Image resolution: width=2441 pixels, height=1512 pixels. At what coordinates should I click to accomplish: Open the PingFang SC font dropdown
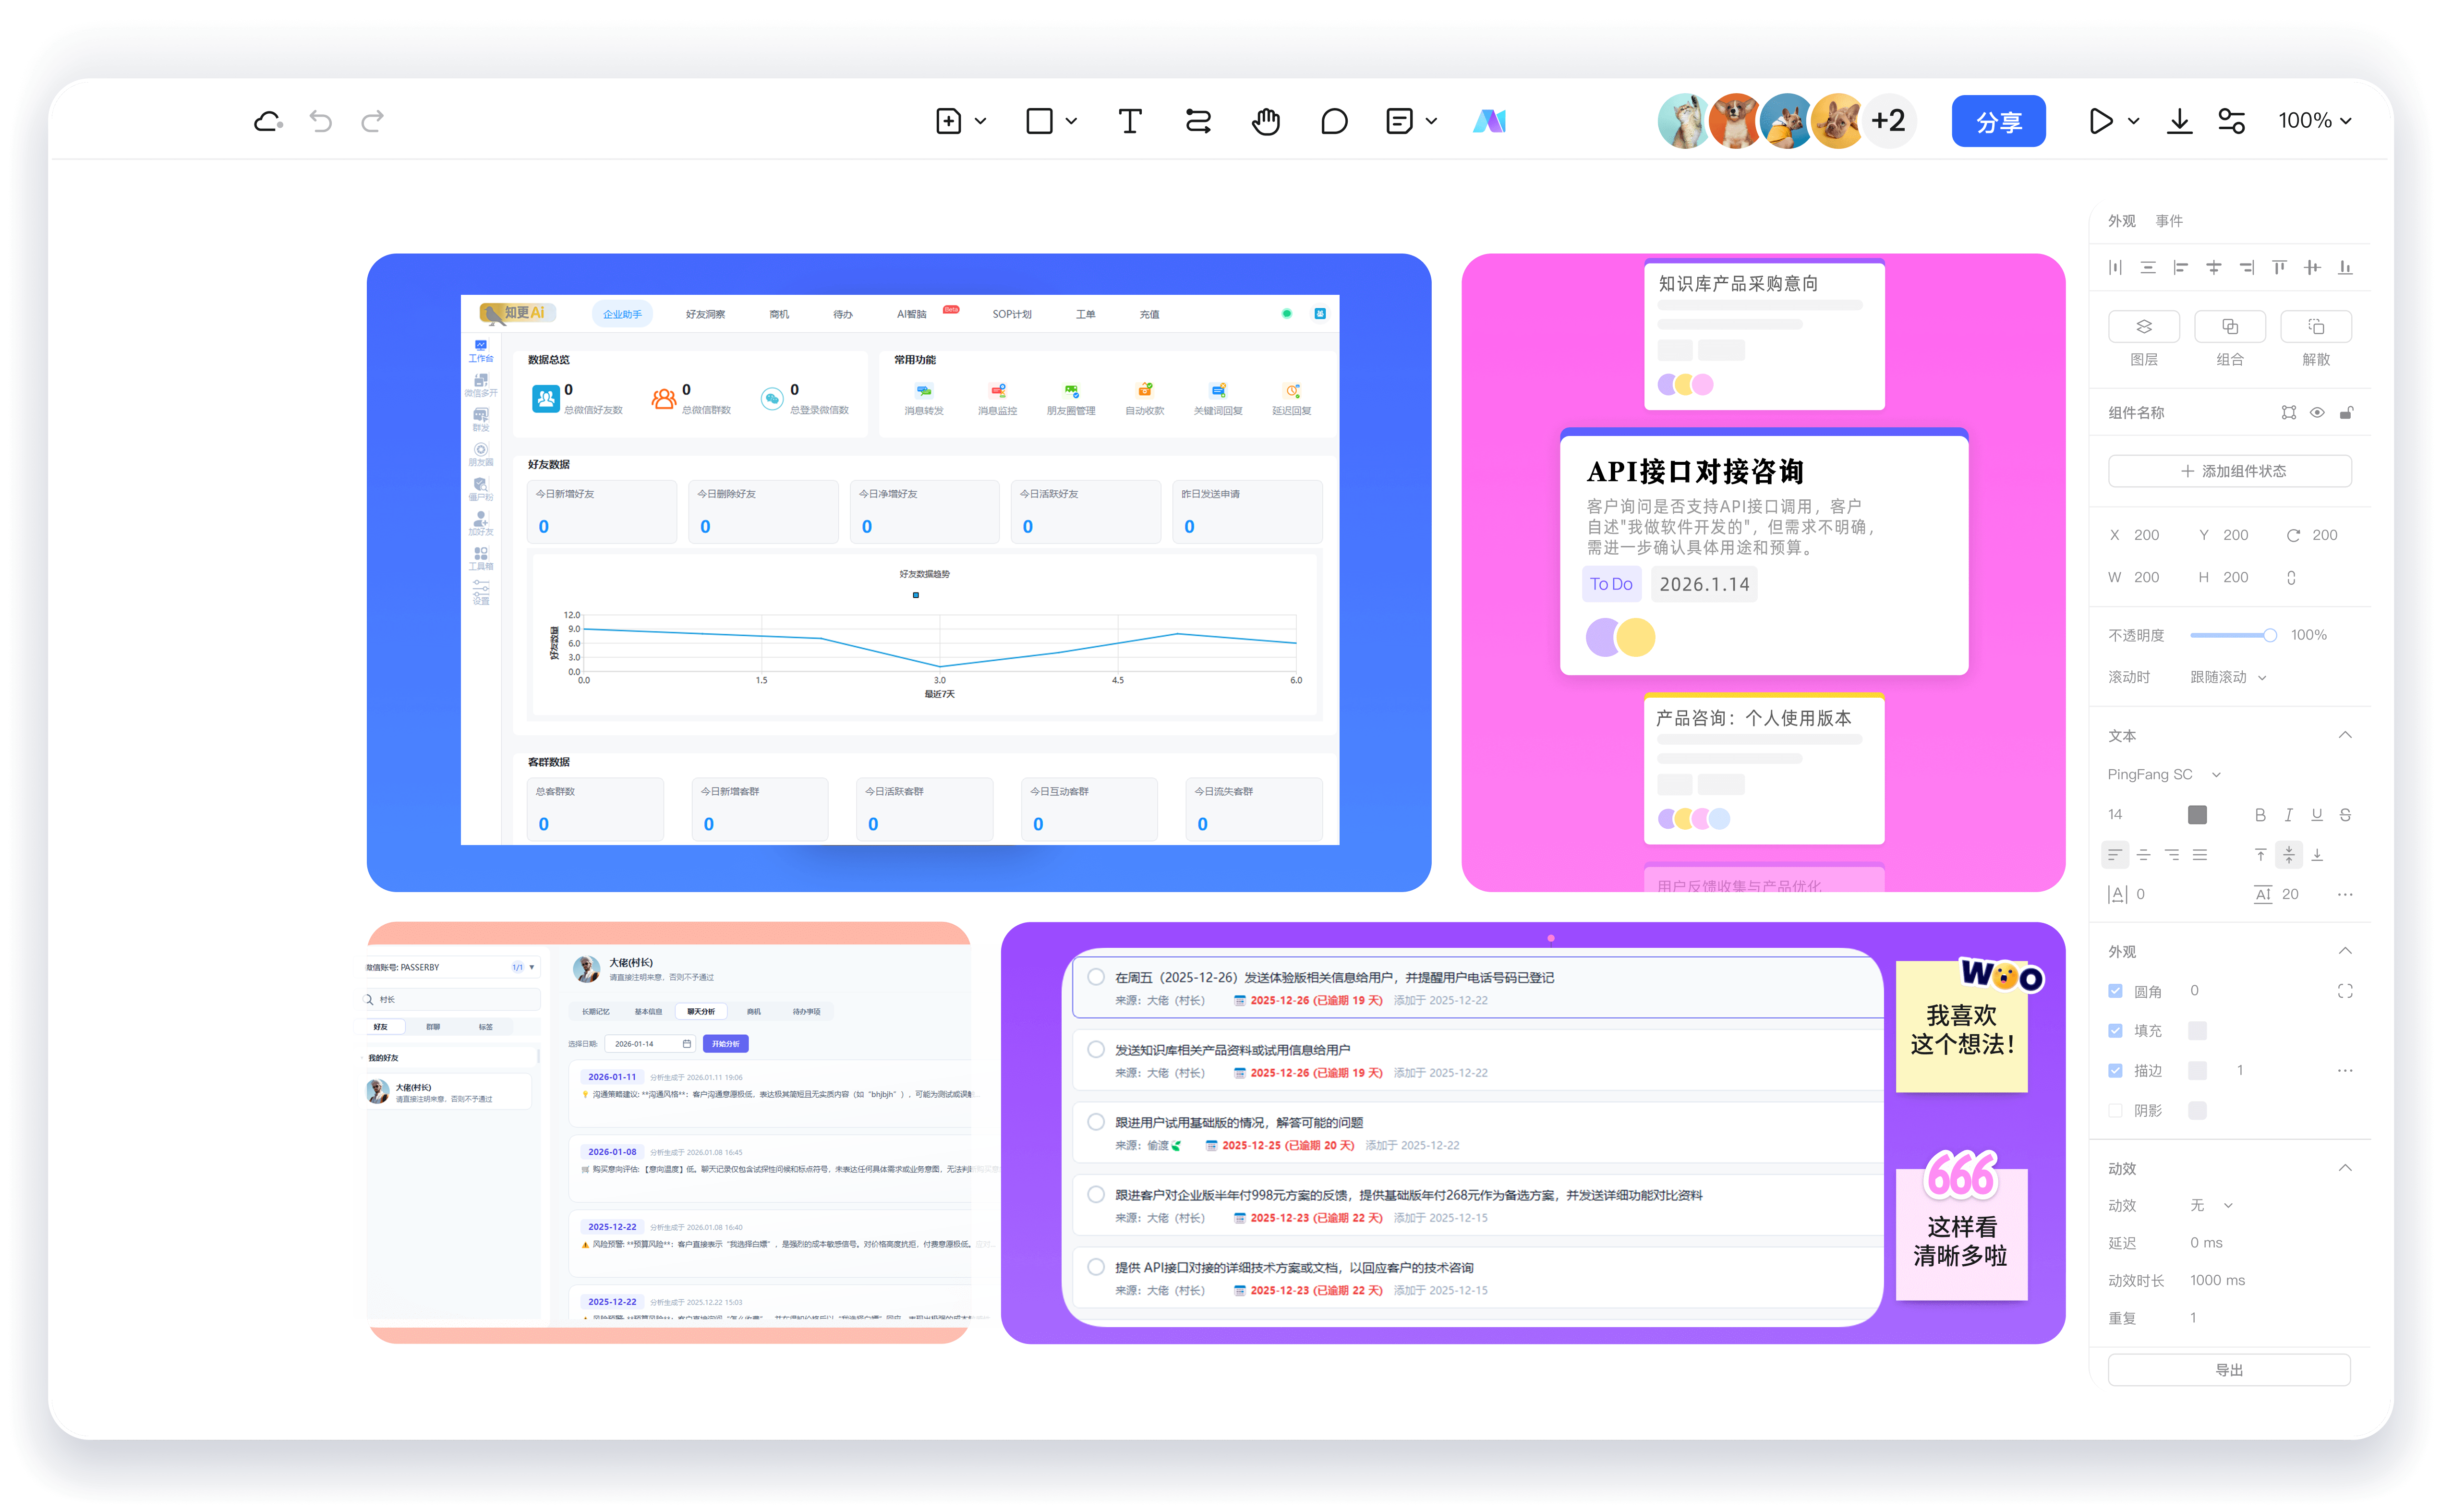pos(2163,775)
